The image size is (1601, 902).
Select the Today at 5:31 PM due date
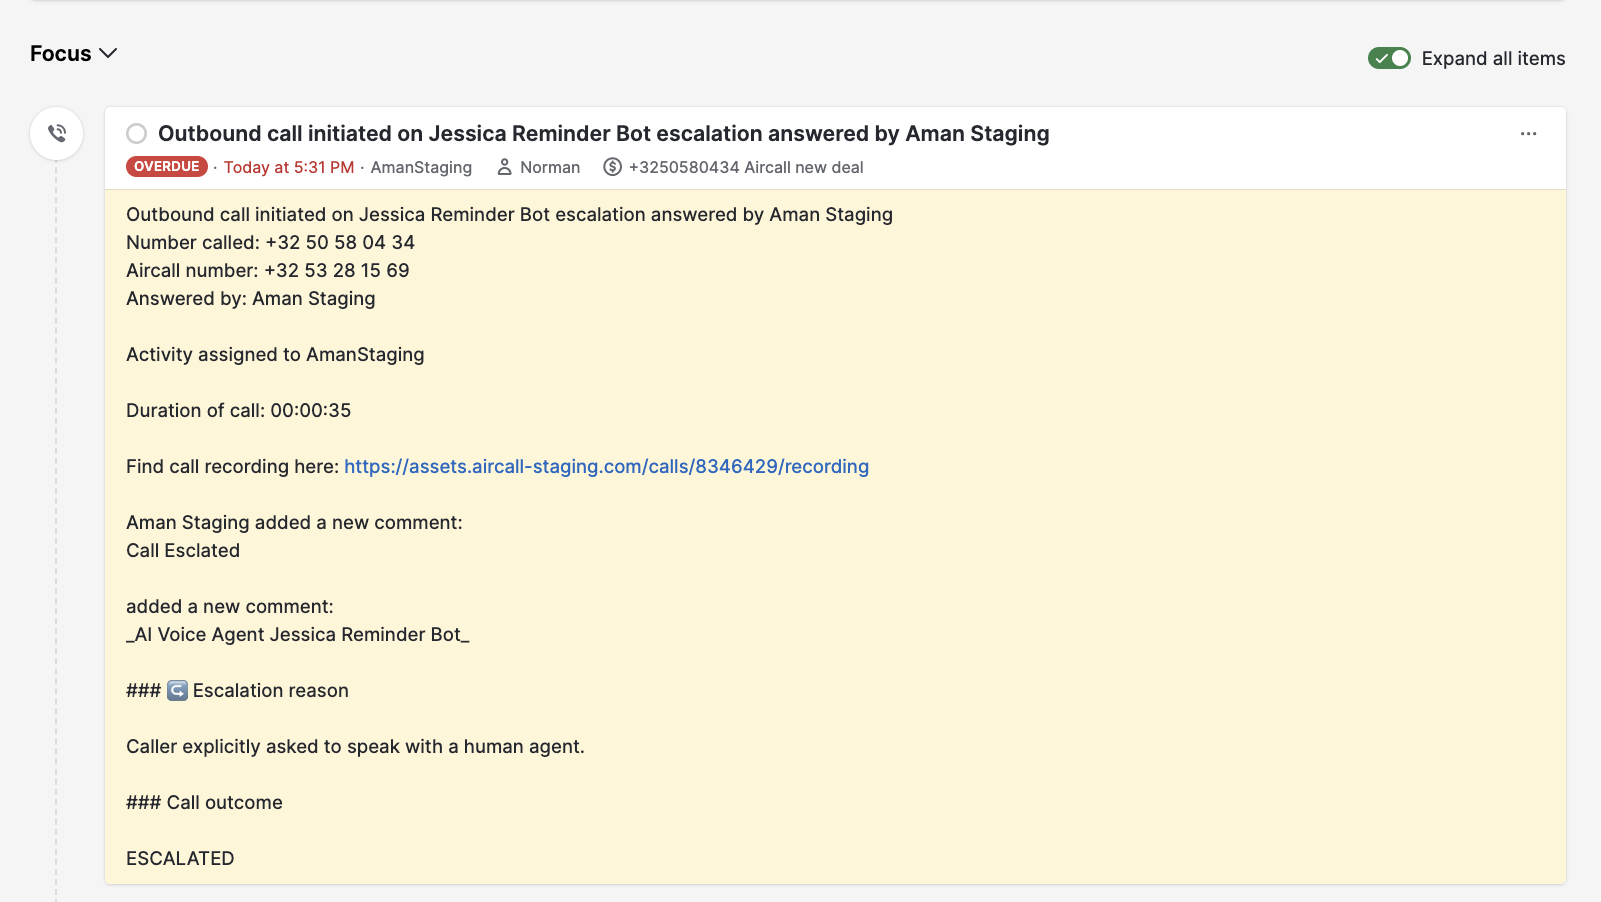pos(289,167)
